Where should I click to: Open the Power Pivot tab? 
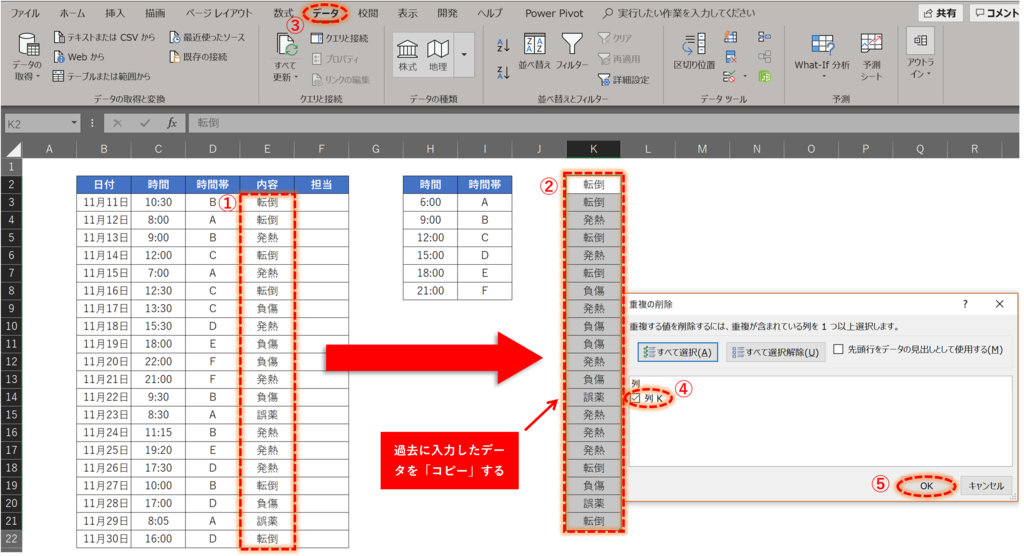pos(554,13)
